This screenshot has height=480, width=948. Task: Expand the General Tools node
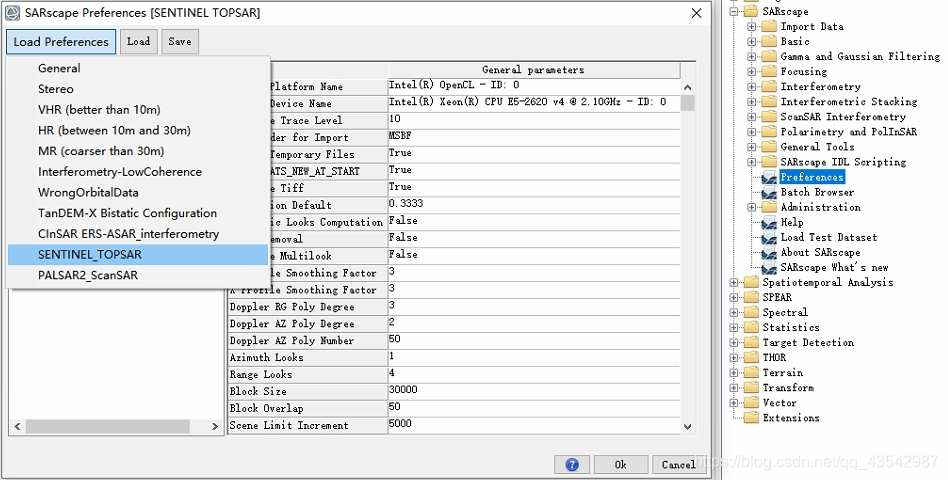tap(752, 148)
